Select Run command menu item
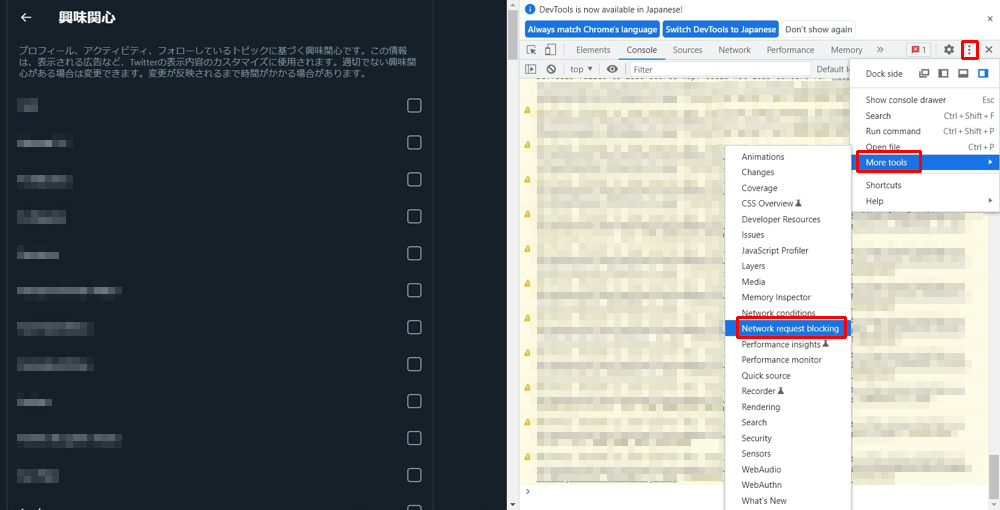1000x510 pixels. tap(924, 131)
